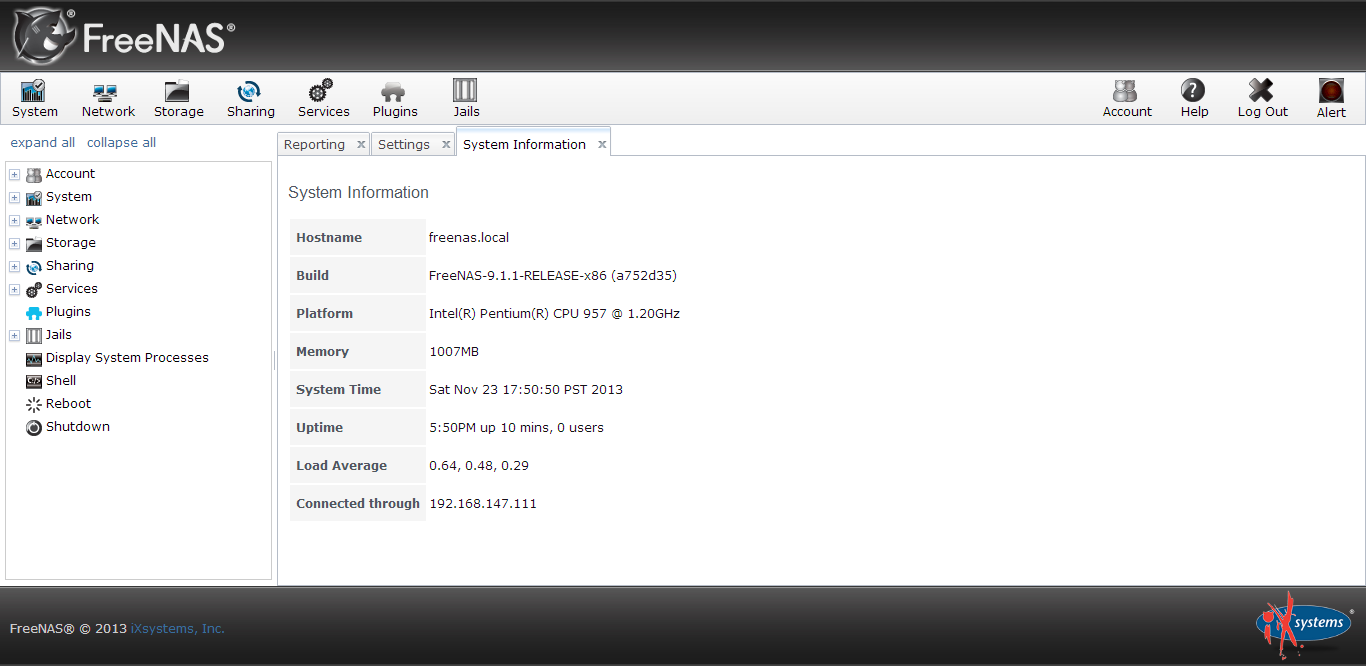The width and height of the screenshot is (1366, 666).
Task: Open the System toolbar icon
Action: point(35,99)
